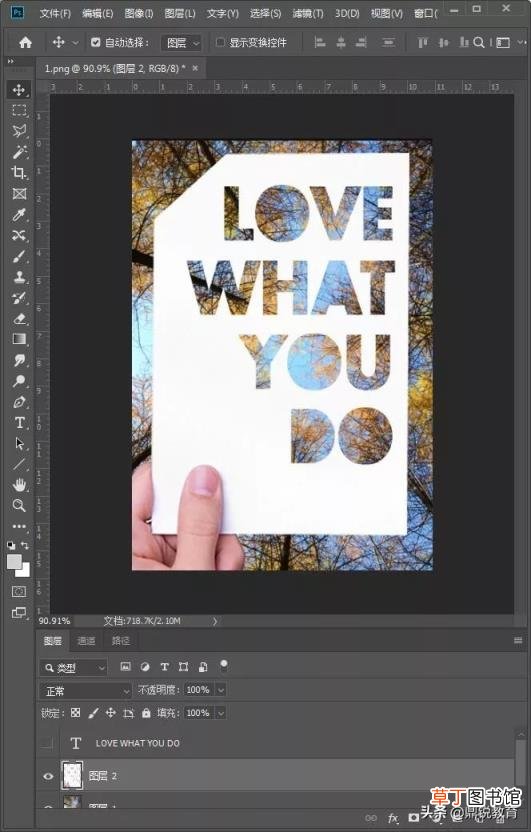Uncheck the 自动选择 checkbox
Image resolution: width=531 pixels, height=832 pixels.
coord(95,42)
